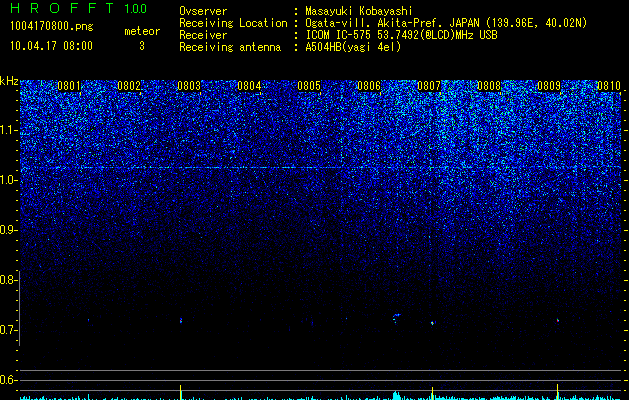Click the ICOM IC-575 53.7492 MHz receiver text

[x=401, y=35]
